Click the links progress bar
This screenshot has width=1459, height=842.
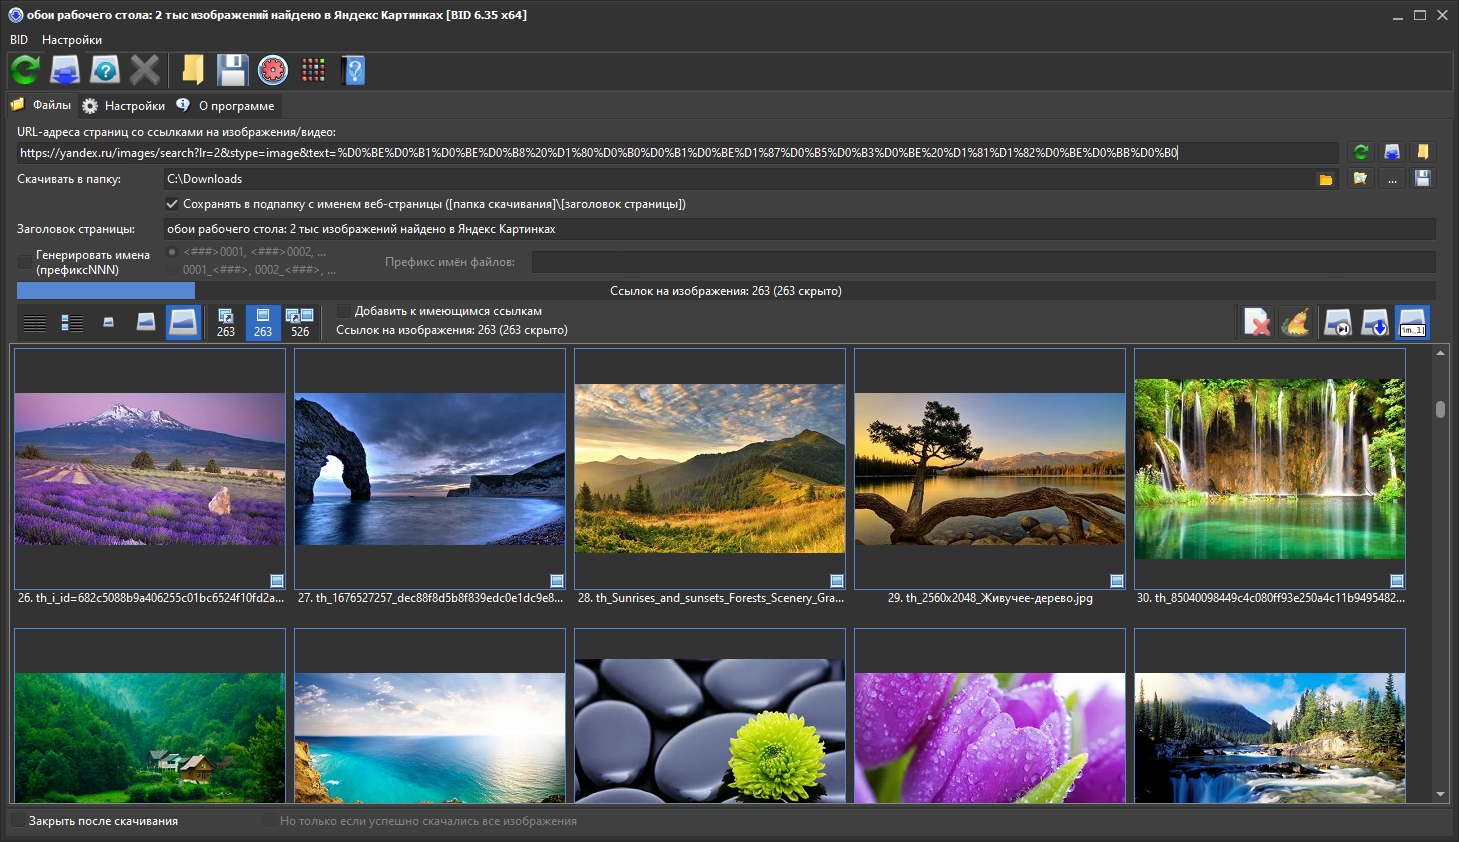click(726, 291)
